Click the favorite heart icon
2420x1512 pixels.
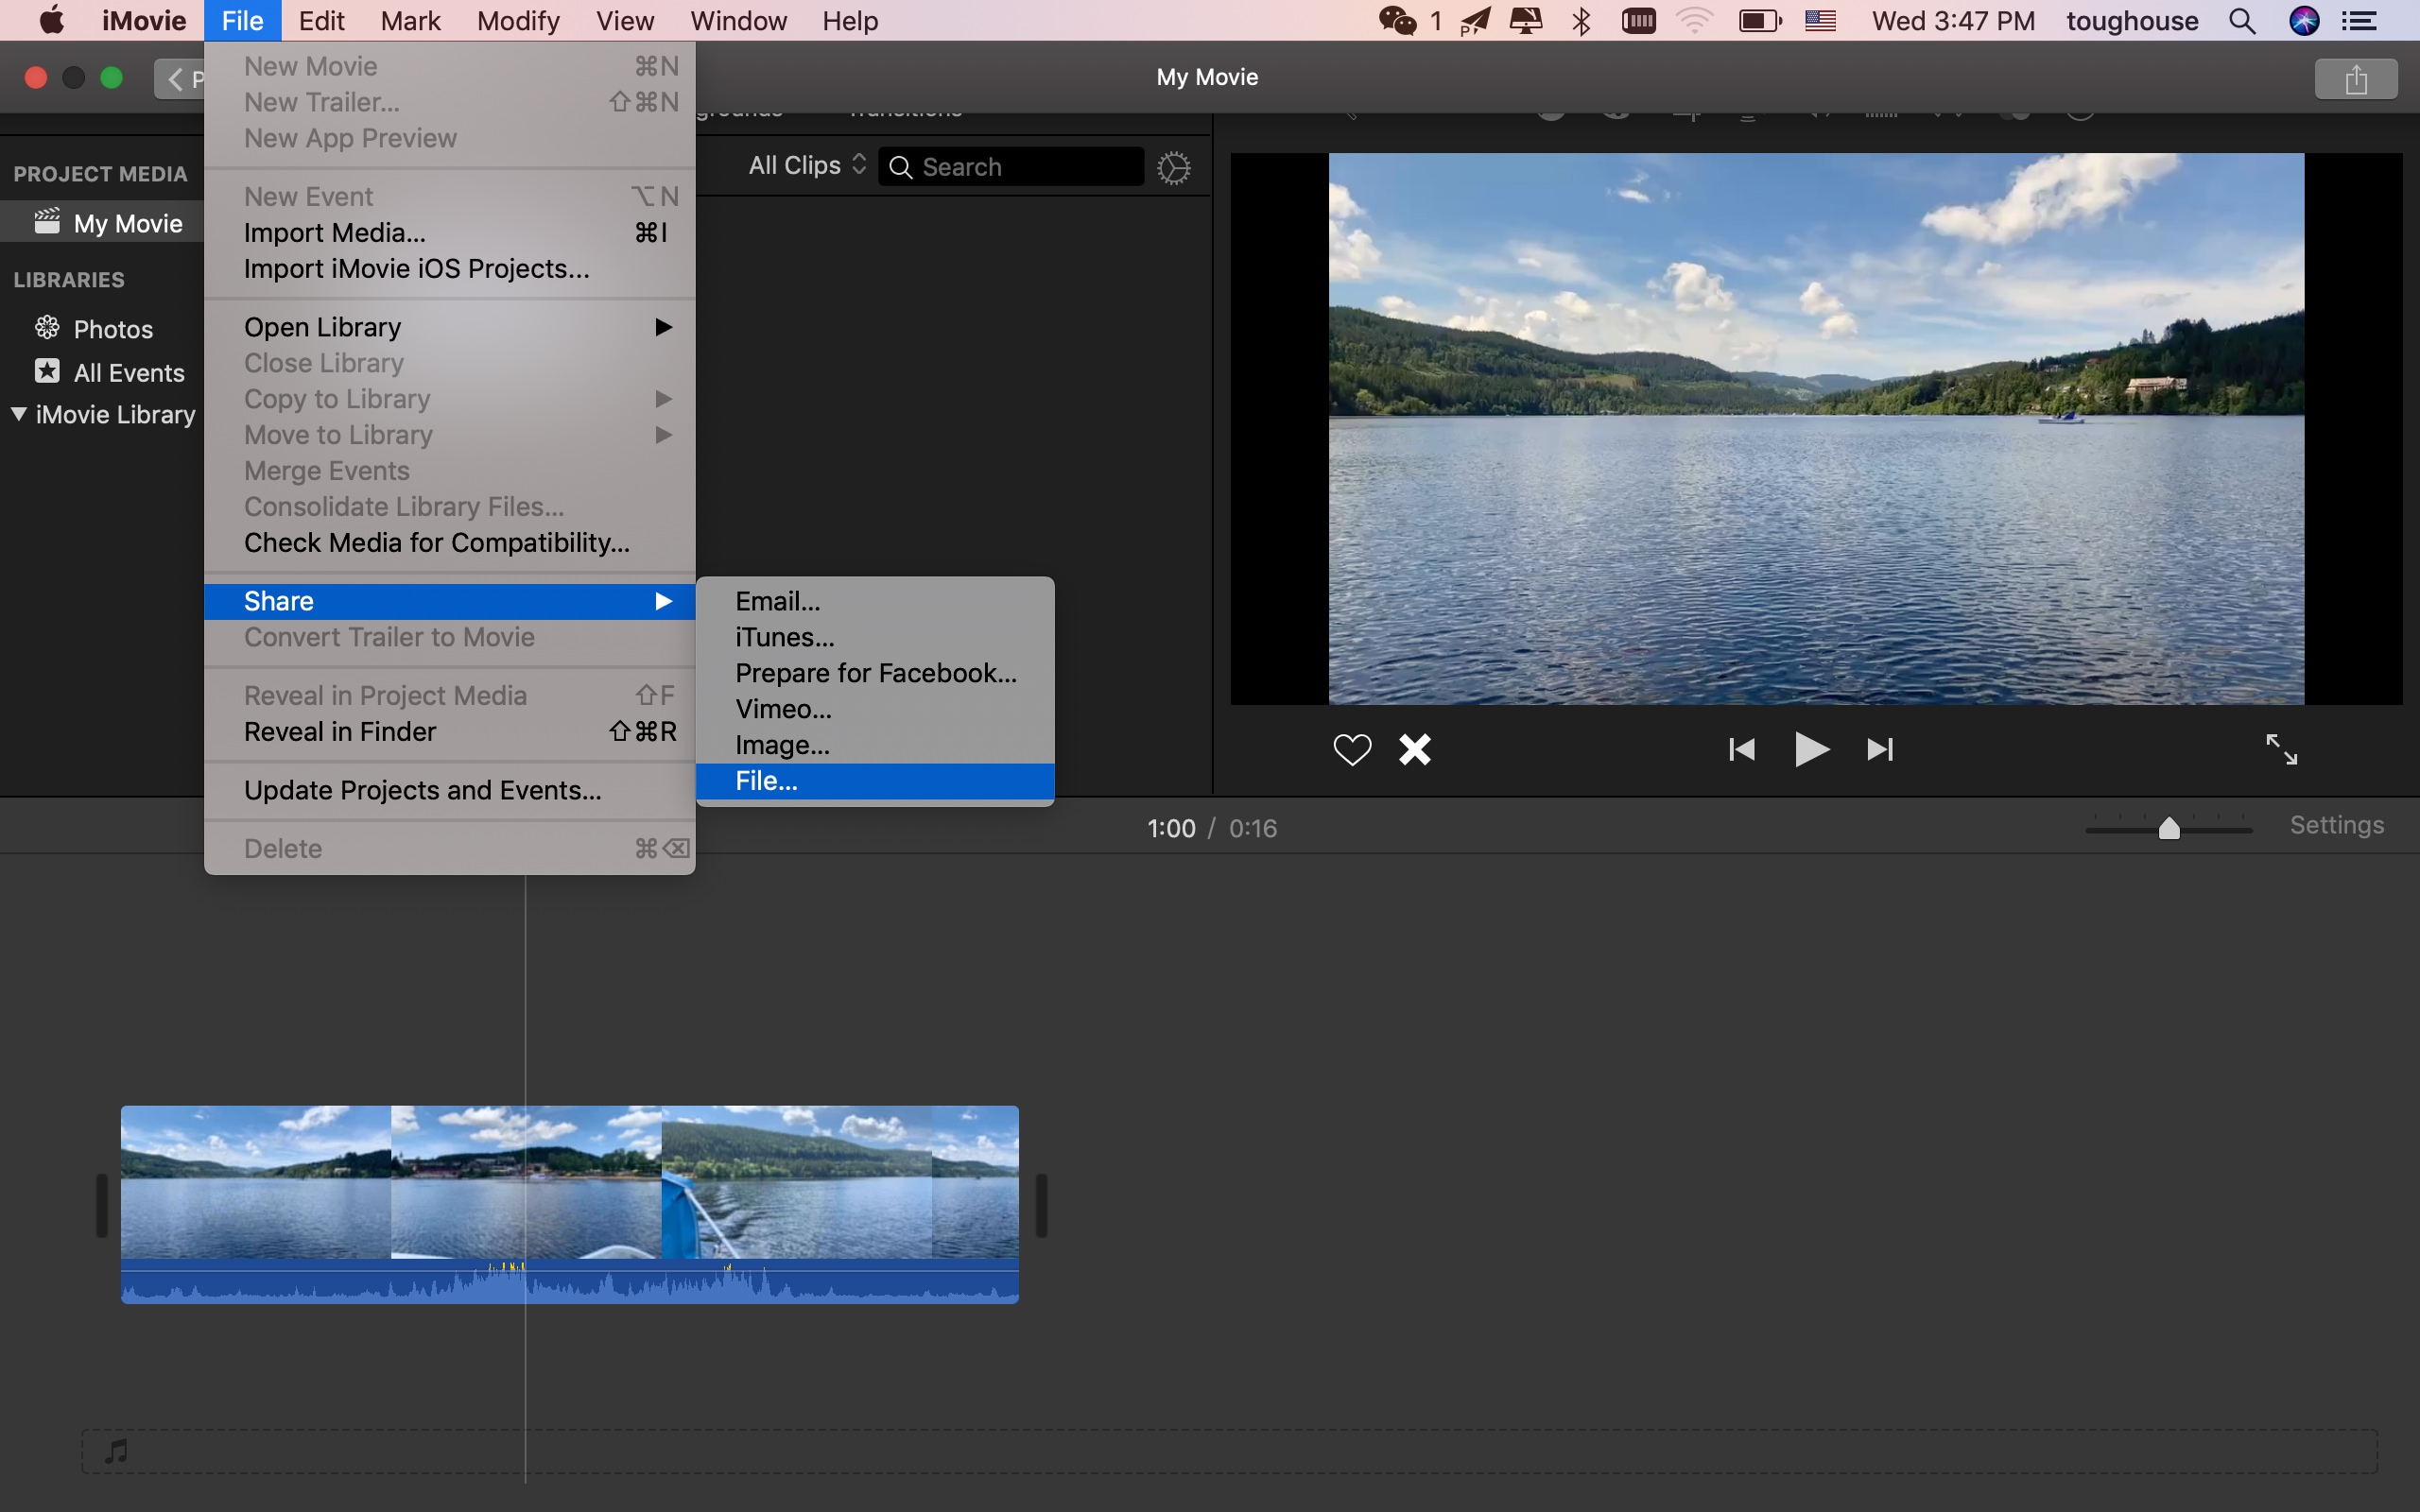[1354, 747]
